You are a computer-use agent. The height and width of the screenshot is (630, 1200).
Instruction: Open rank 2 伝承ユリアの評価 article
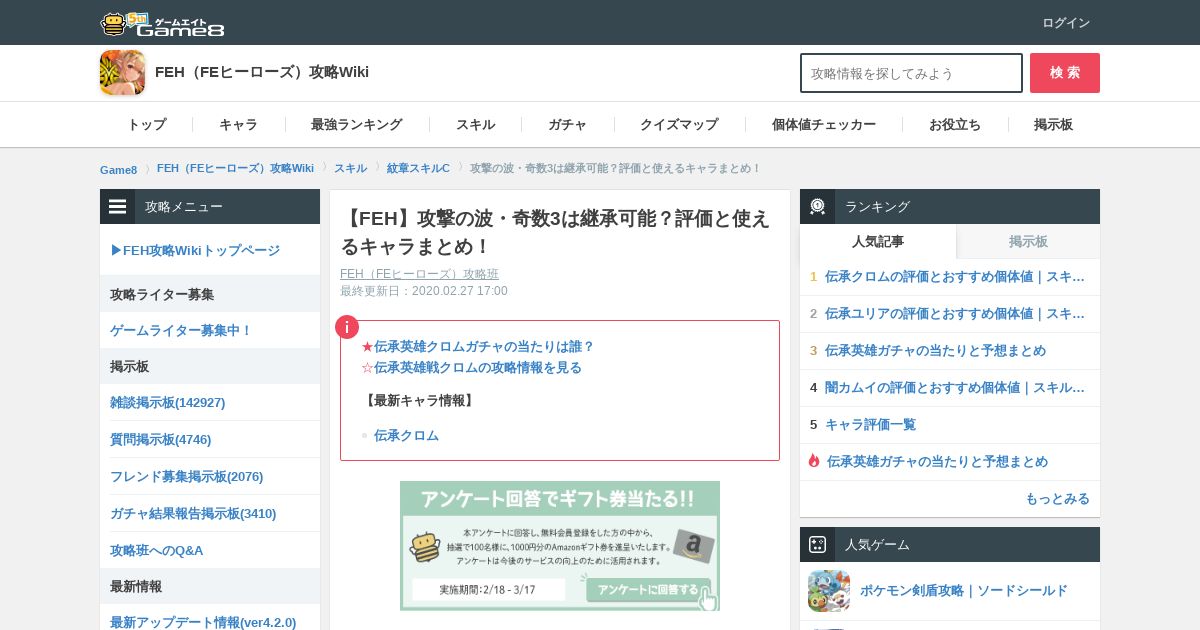tap(955, 314)
